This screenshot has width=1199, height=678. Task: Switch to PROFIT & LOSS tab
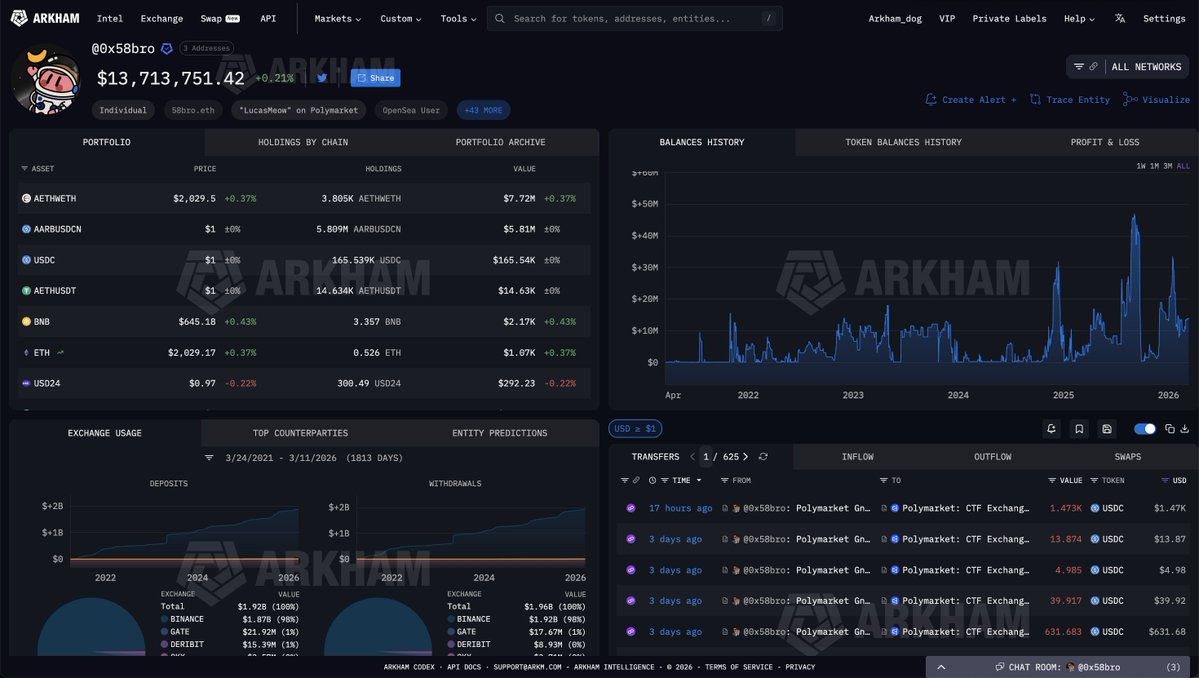point(1104,142)
